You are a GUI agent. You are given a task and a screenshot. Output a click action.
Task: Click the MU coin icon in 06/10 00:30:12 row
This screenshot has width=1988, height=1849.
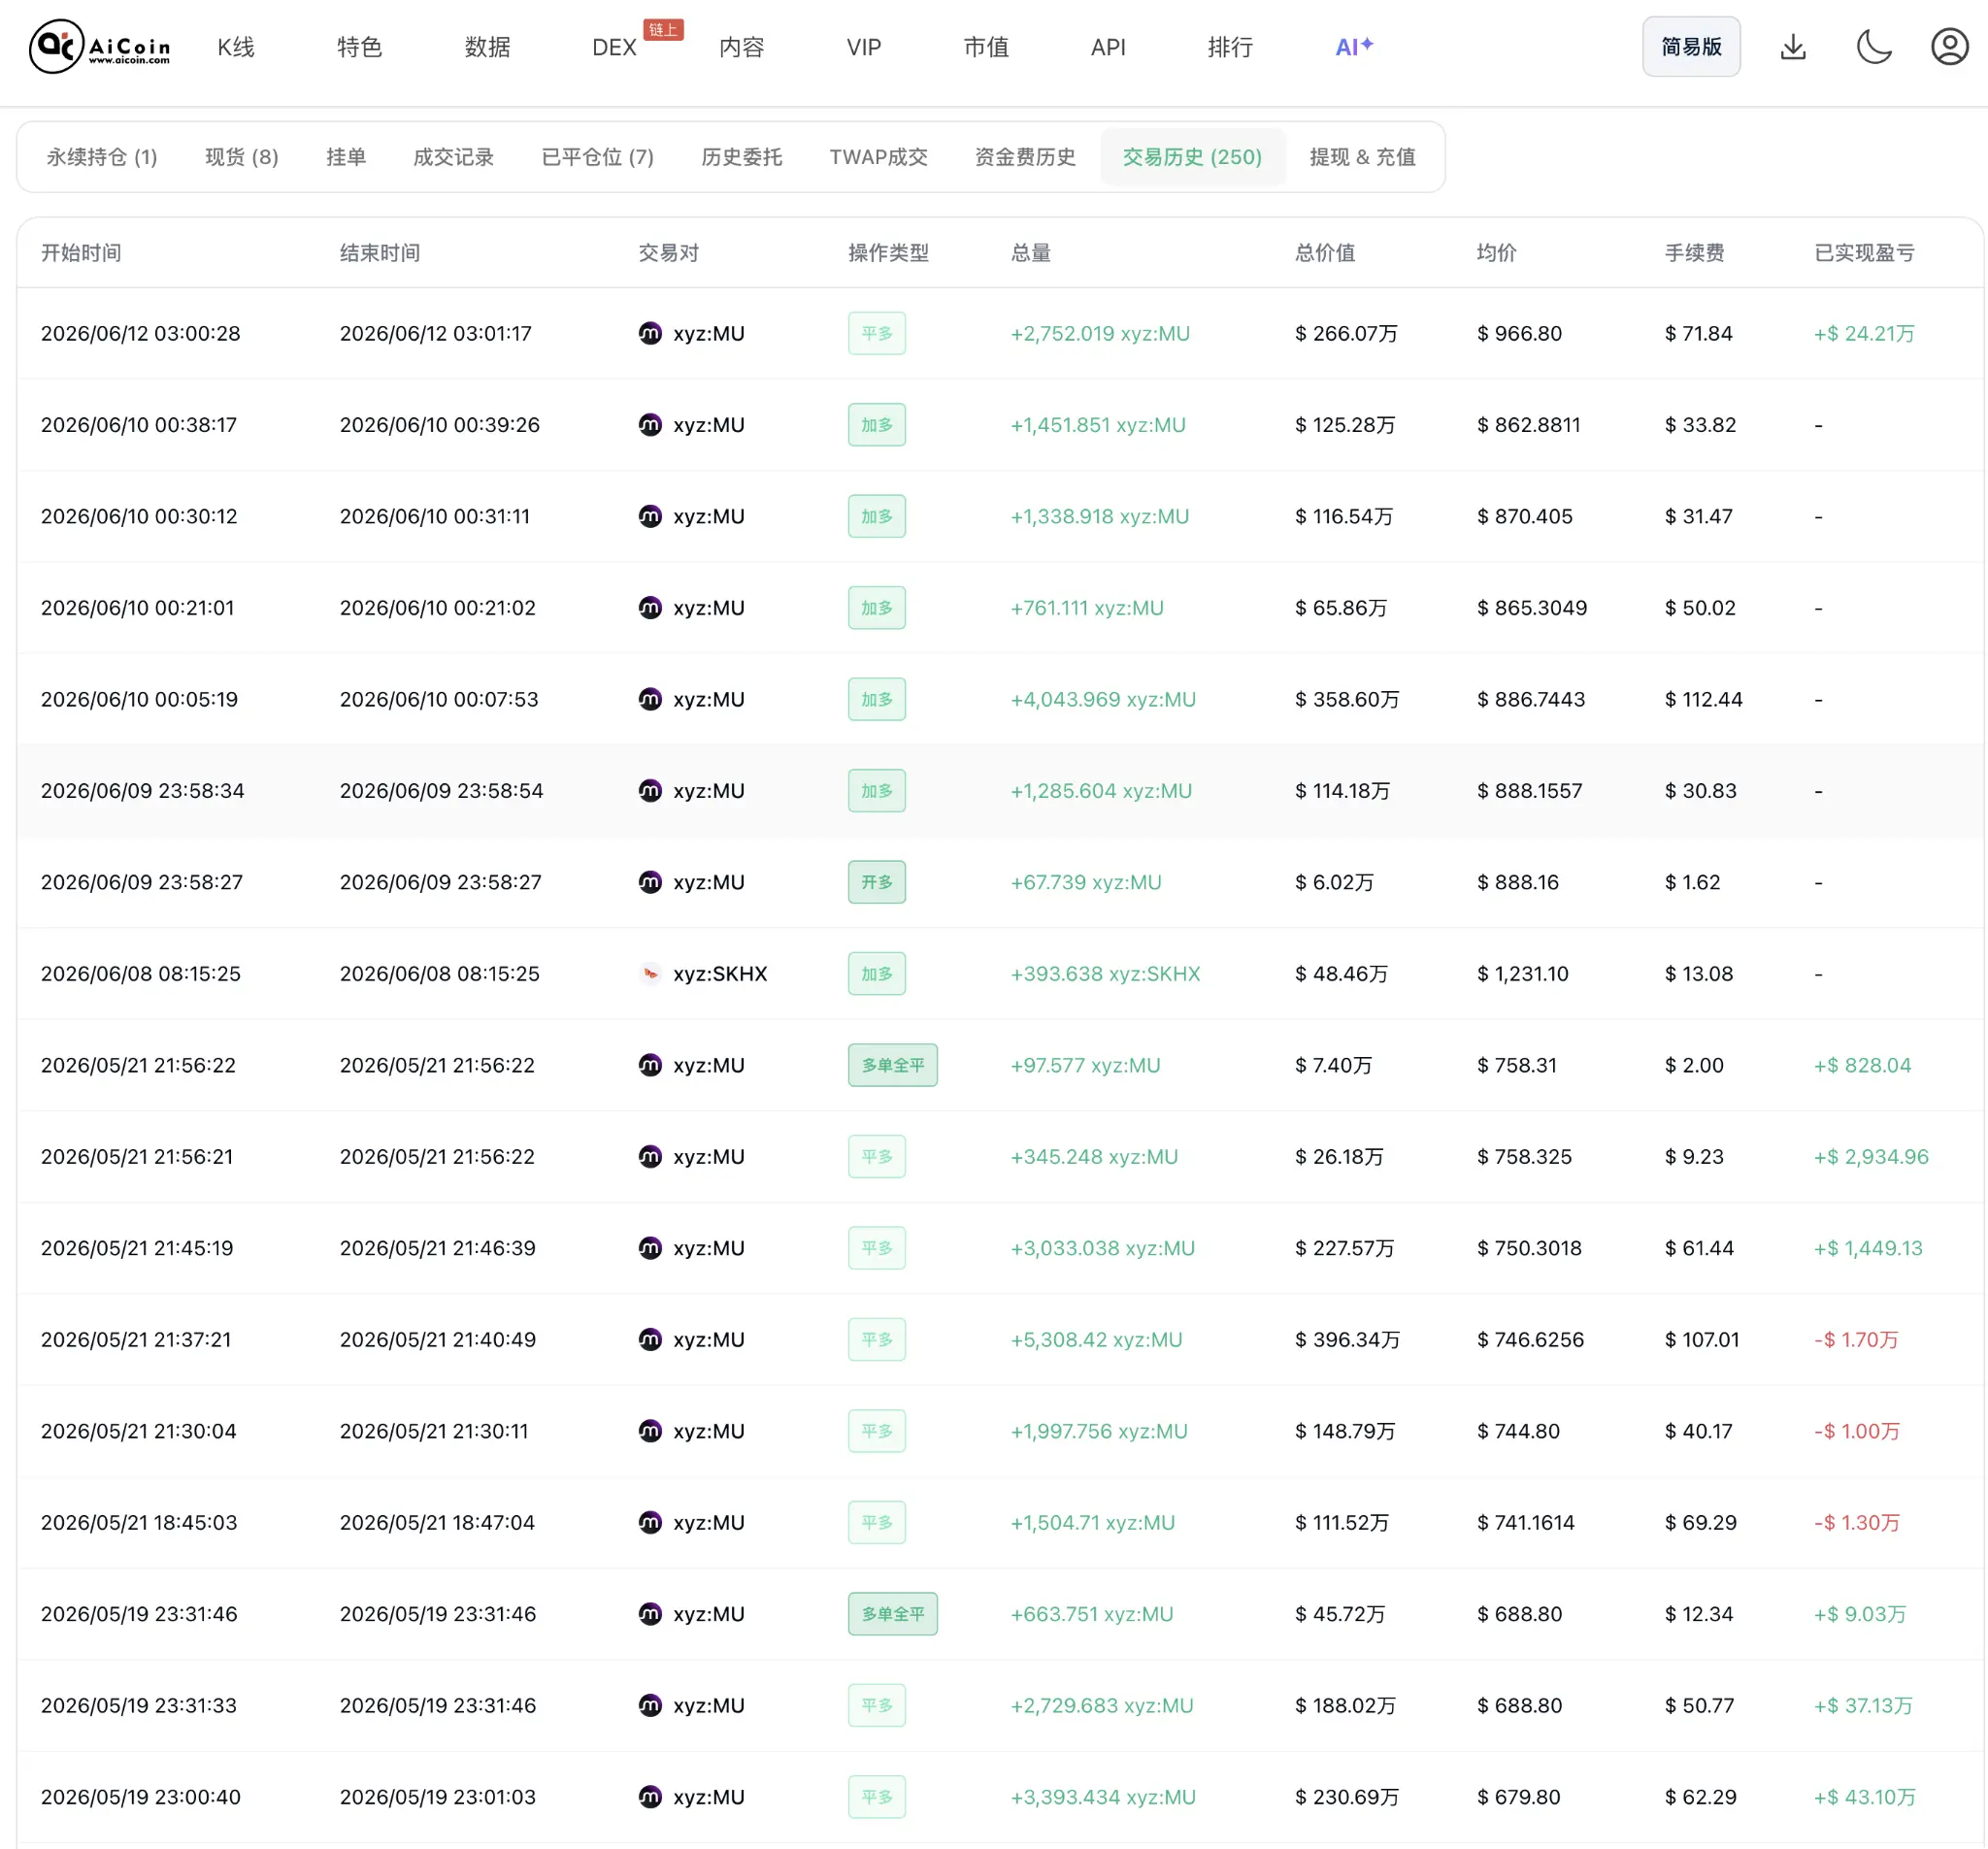pos(650,516)
